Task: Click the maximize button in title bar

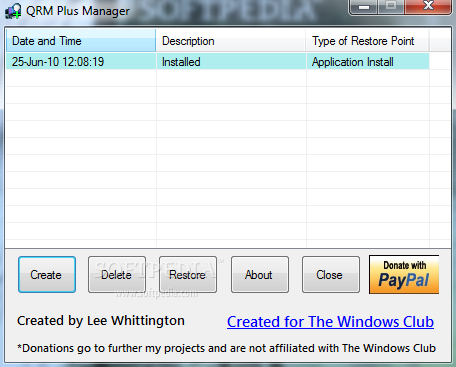Action: (391, 7)
